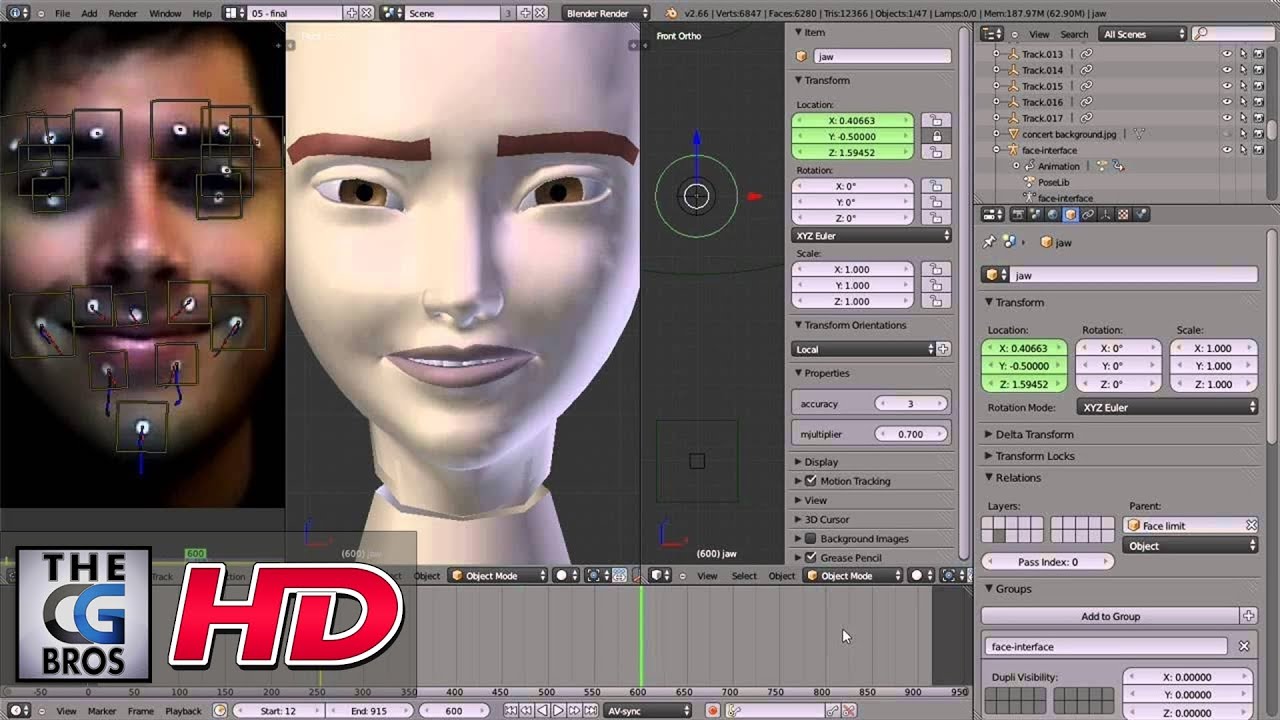
Task: Open the outliner Search menu
Action: [1074, 34]
